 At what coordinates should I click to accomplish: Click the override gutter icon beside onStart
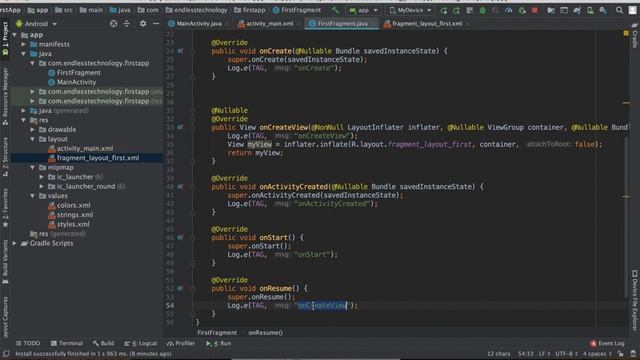[180, 238]
